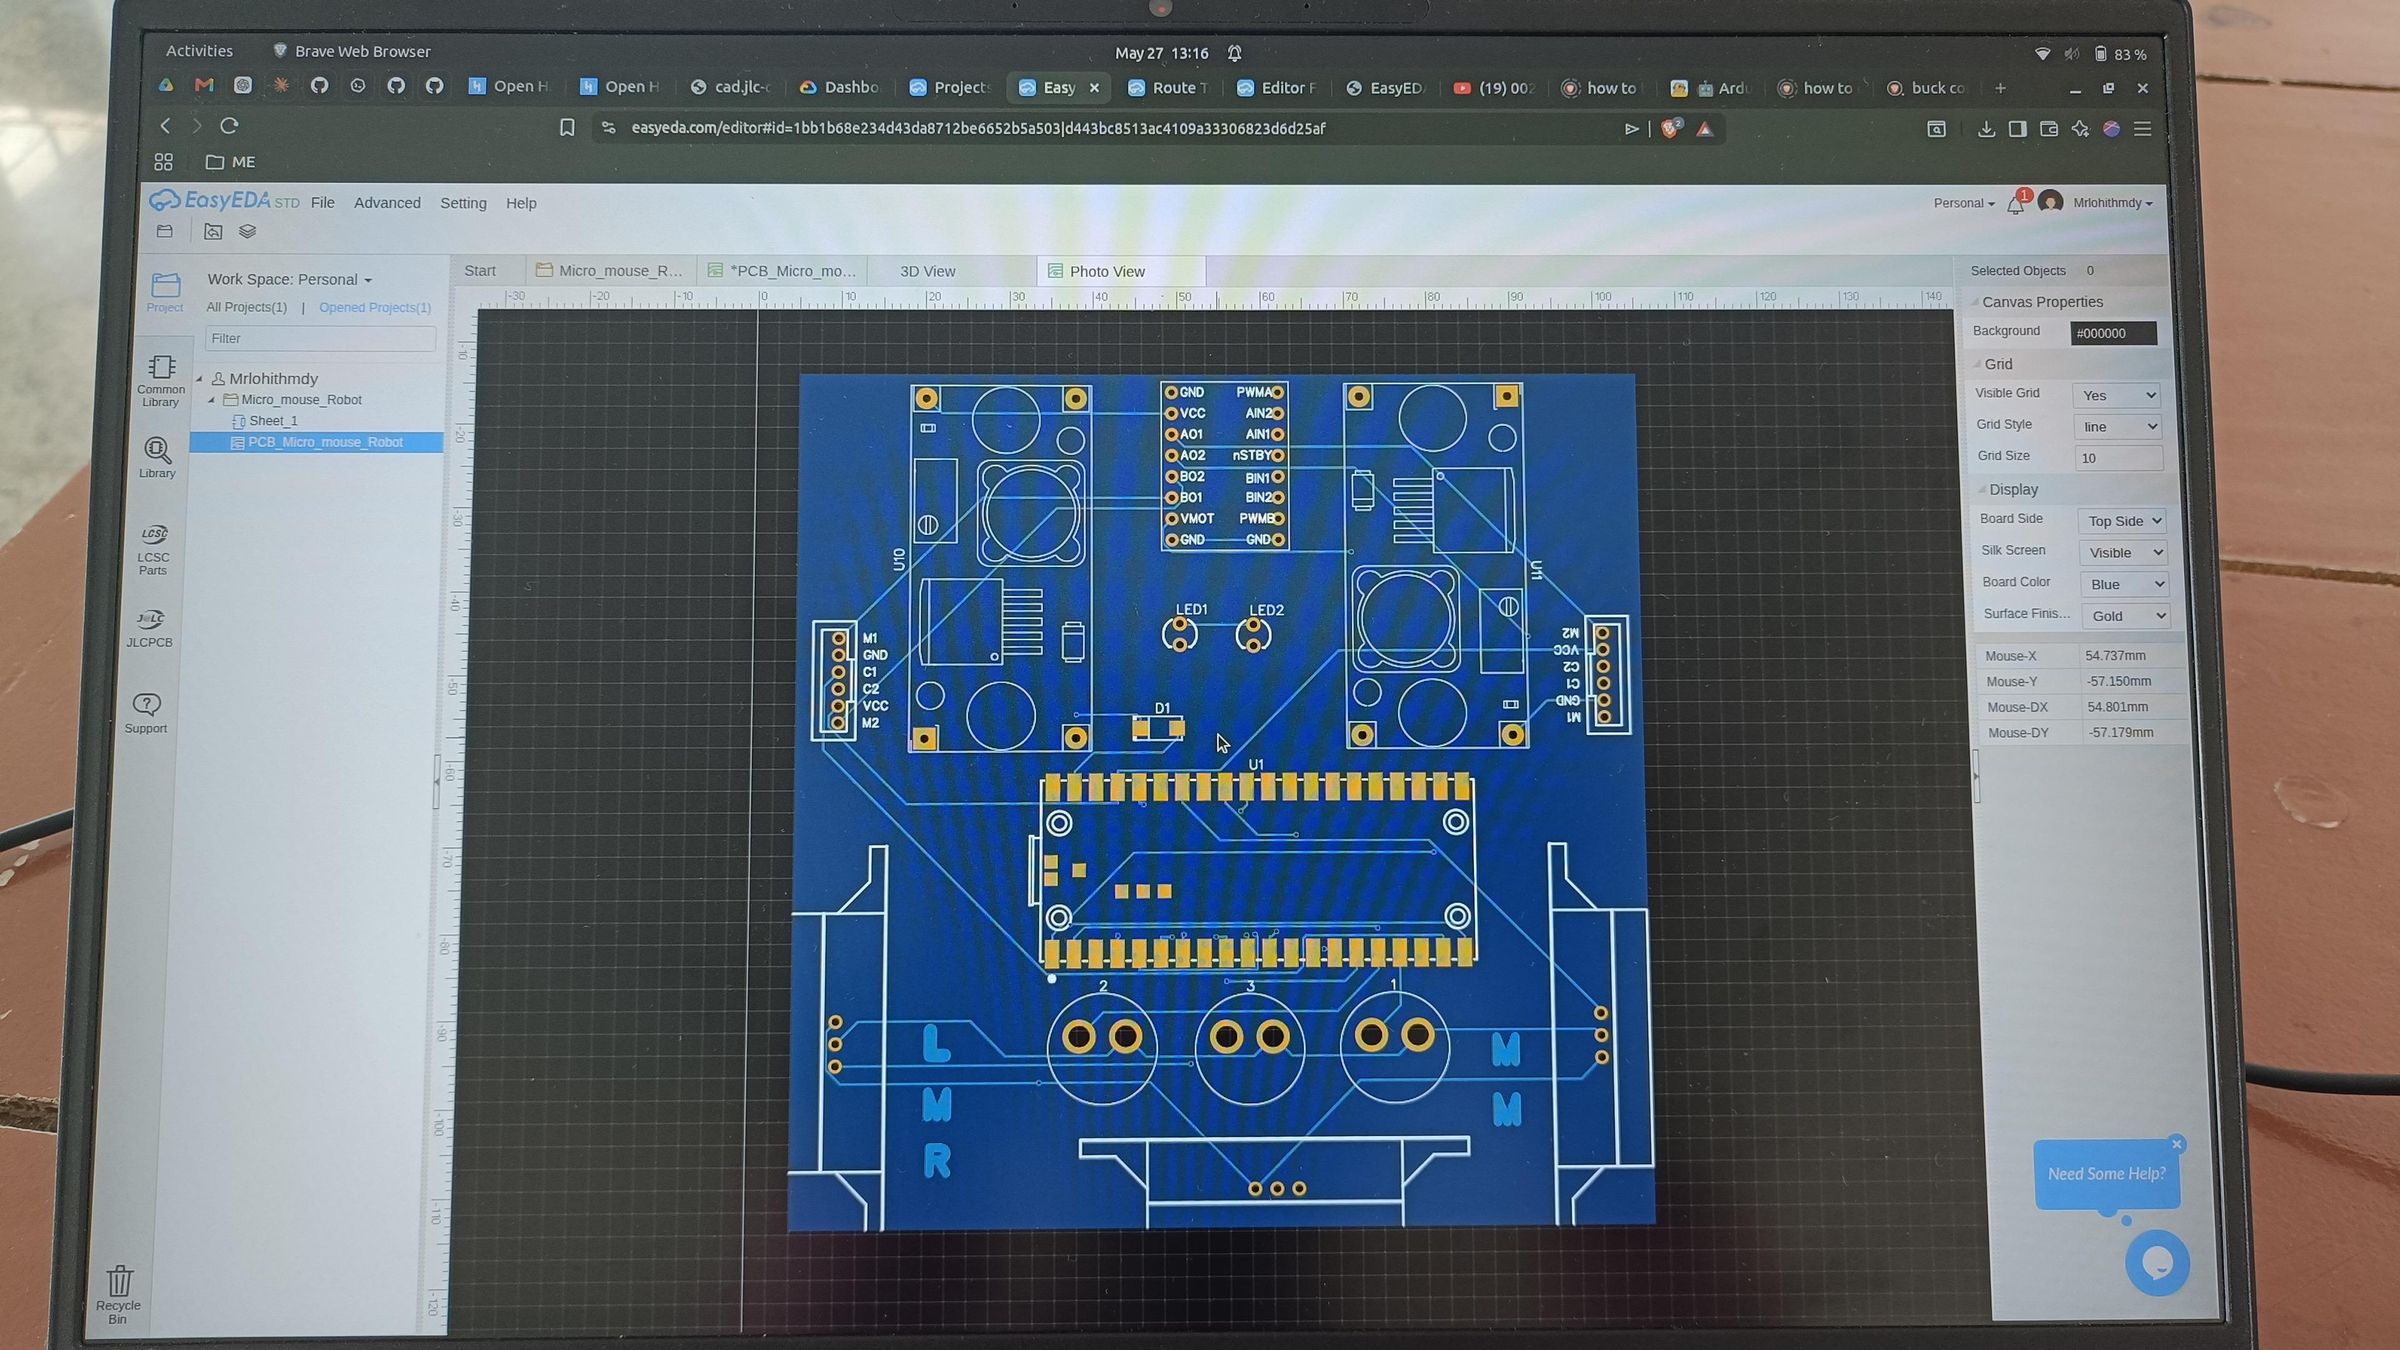Viewport: 2400px width, 1350px height.
Task: Open a new browser tab
Action: (2000, 88)
